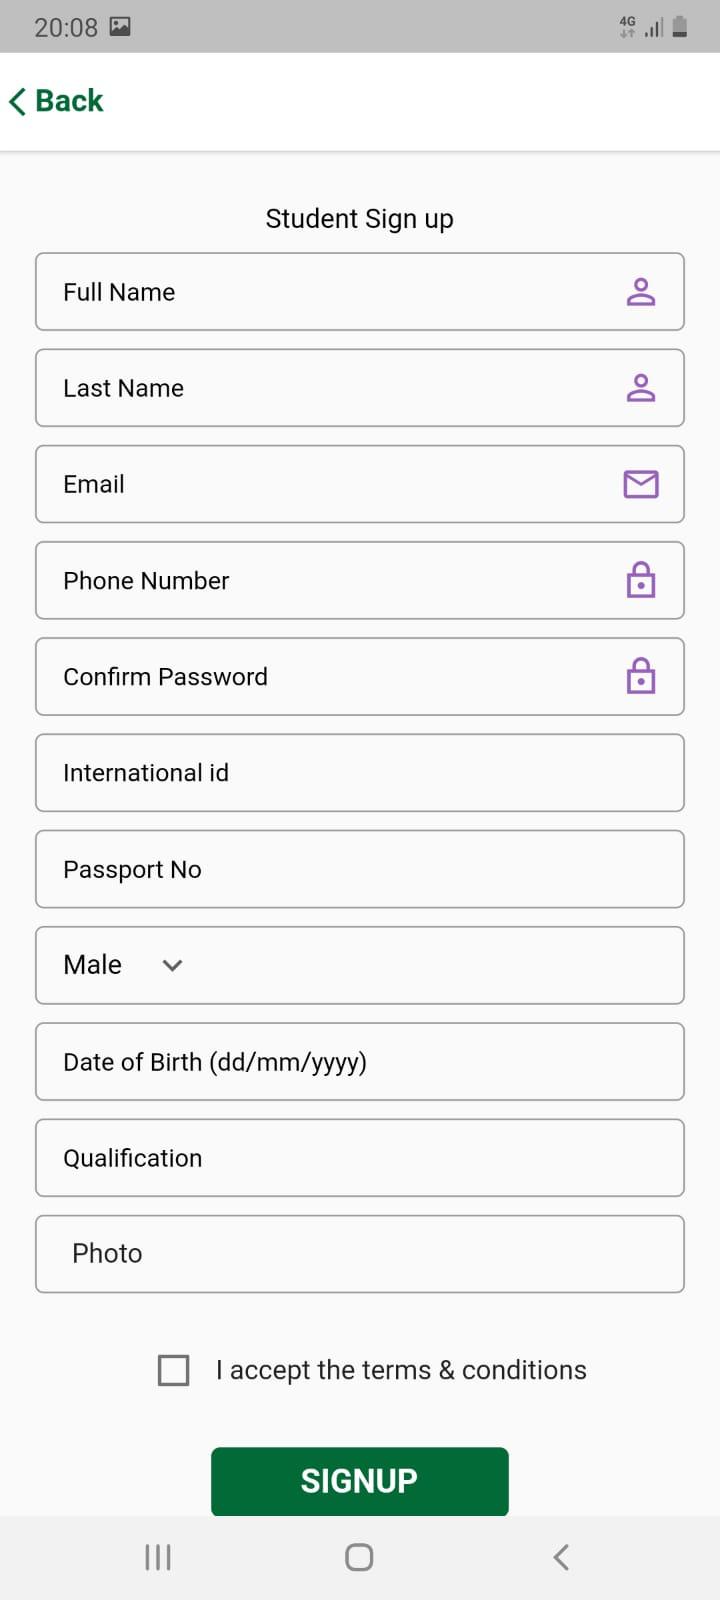
Task: Tap the image notification icon in status bar
Action: point(120,26)
